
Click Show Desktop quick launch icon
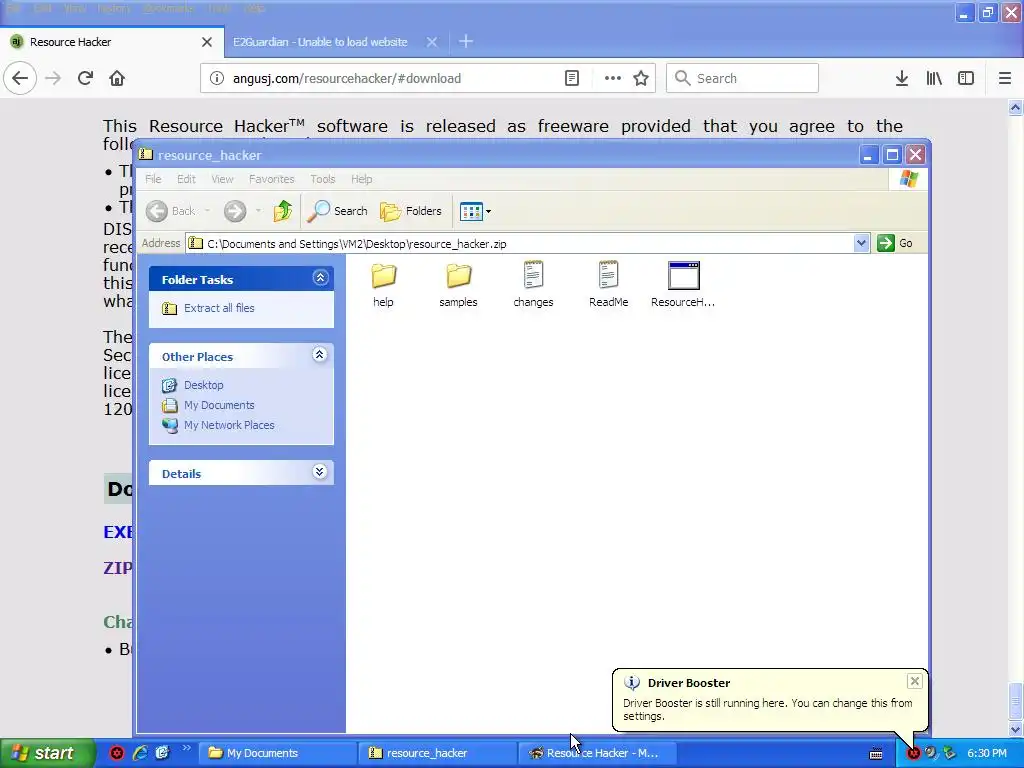pos(163,753)
